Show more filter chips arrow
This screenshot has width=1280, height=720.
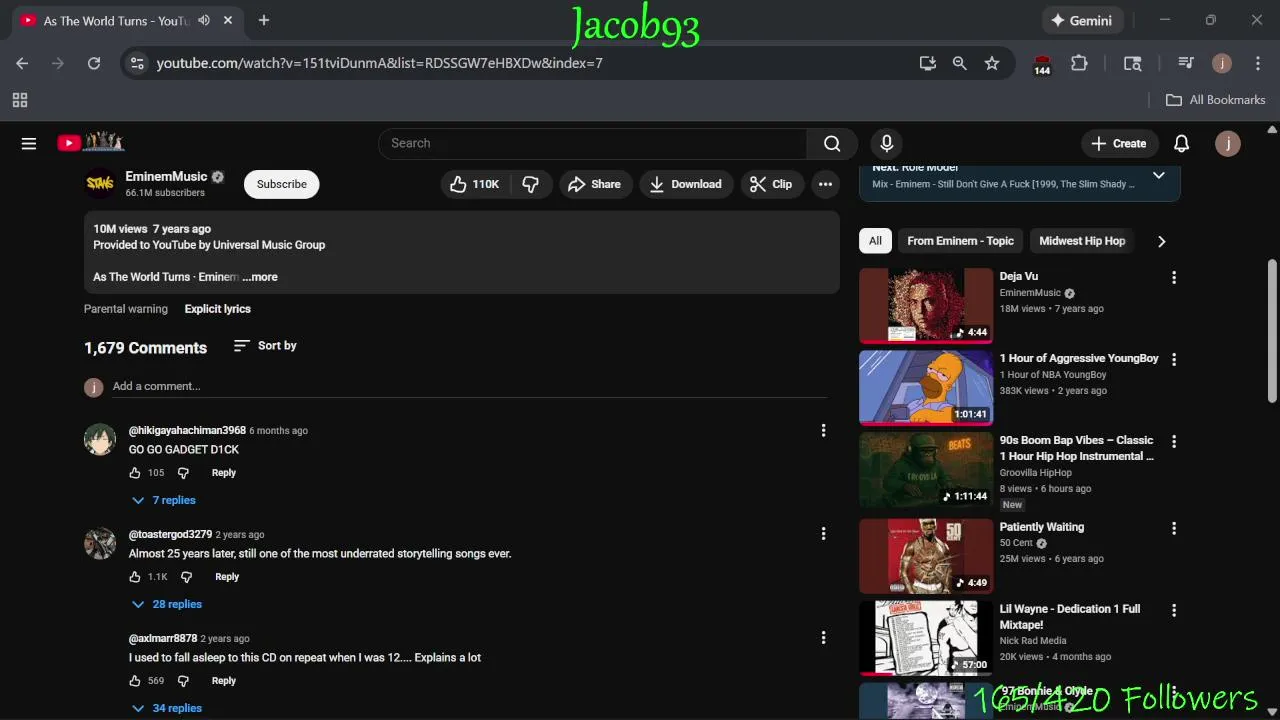click(x=1161, y=241)
